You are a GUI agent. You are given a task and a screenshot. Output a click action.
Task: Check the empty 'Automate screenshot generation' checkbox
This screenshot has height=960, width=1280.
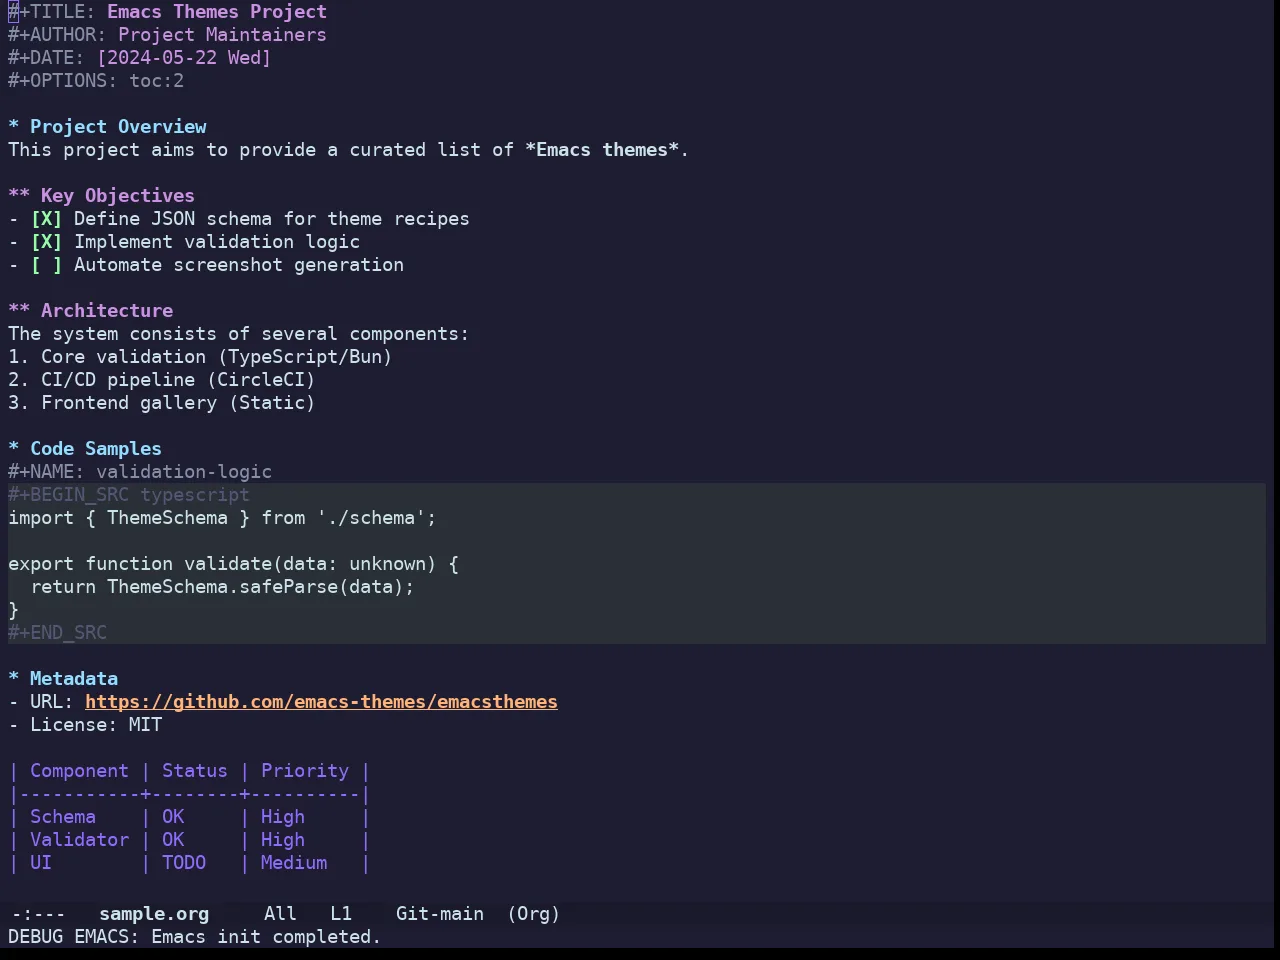[46, 265]
